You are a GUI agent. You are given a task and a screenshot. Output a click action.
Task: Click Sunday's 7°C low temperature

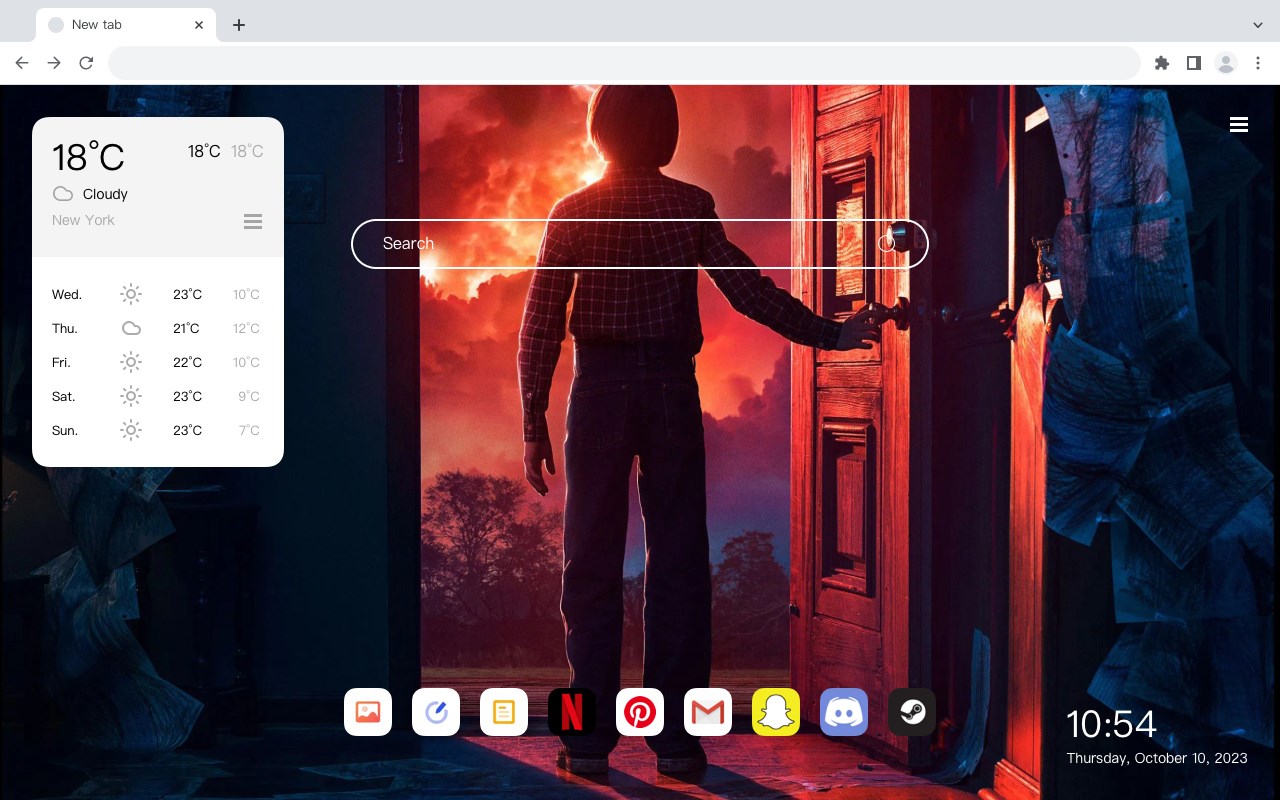tap(249, 430)
